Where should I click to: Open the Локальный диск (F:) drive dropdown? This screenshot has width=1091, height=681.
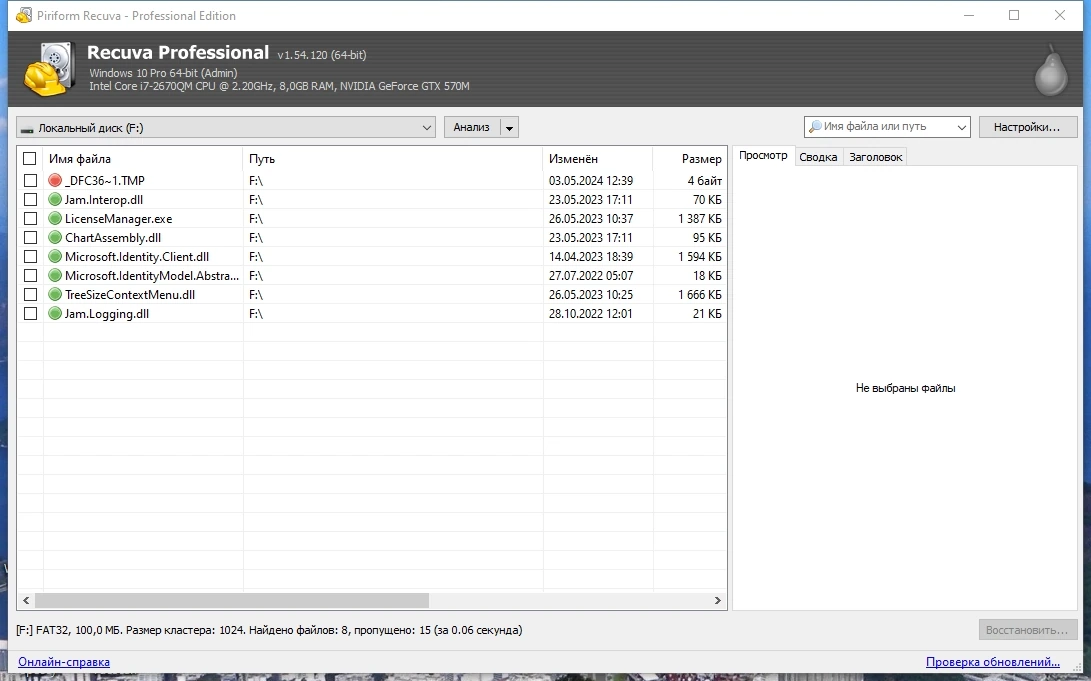[x=225, y=127]
